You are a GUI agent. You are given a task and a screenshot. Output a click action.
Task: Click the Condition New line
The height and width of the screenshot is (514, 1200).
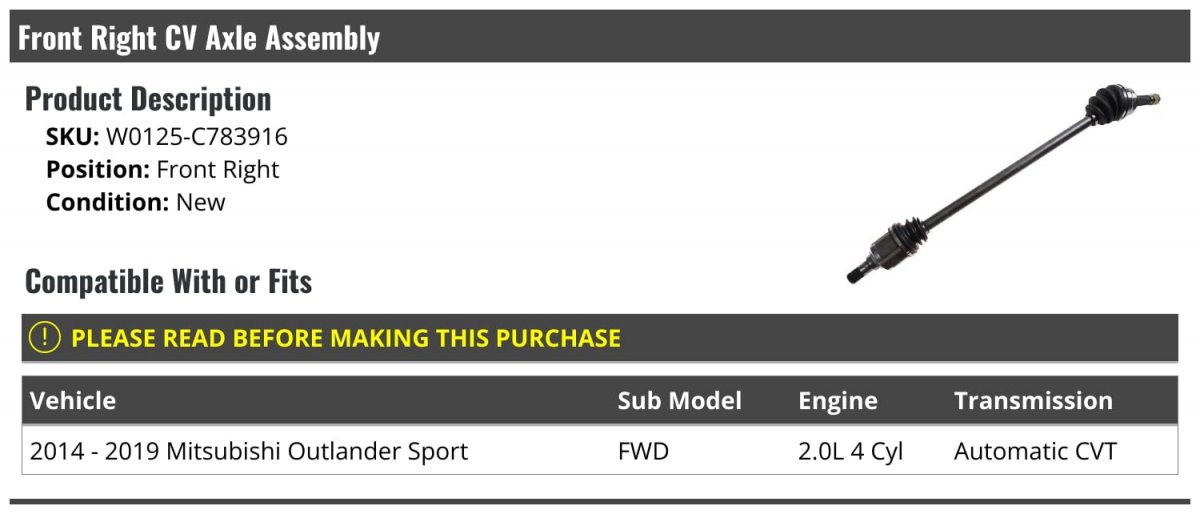(x=136, y=202)
